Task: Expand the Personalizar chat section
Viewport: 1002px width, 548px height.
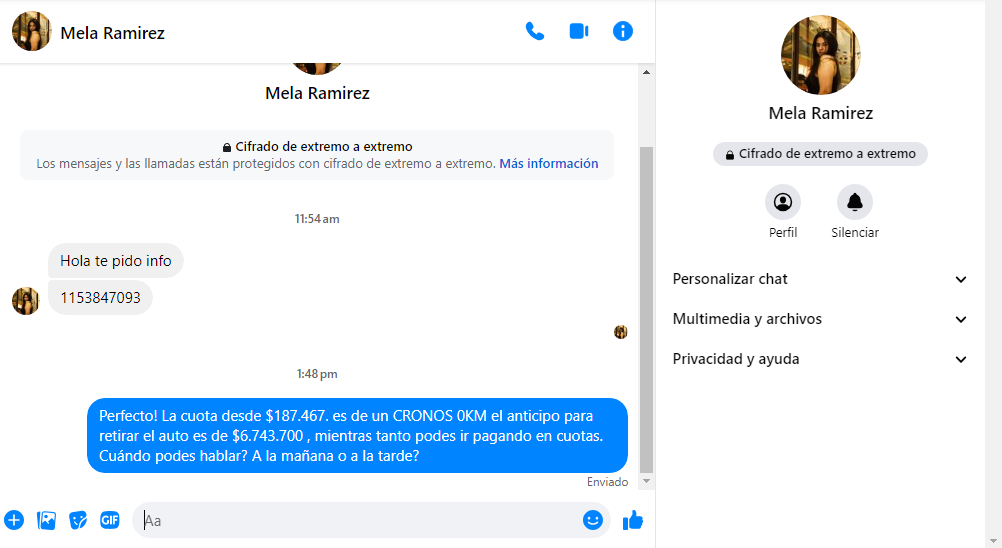Action: click(820, 279)
